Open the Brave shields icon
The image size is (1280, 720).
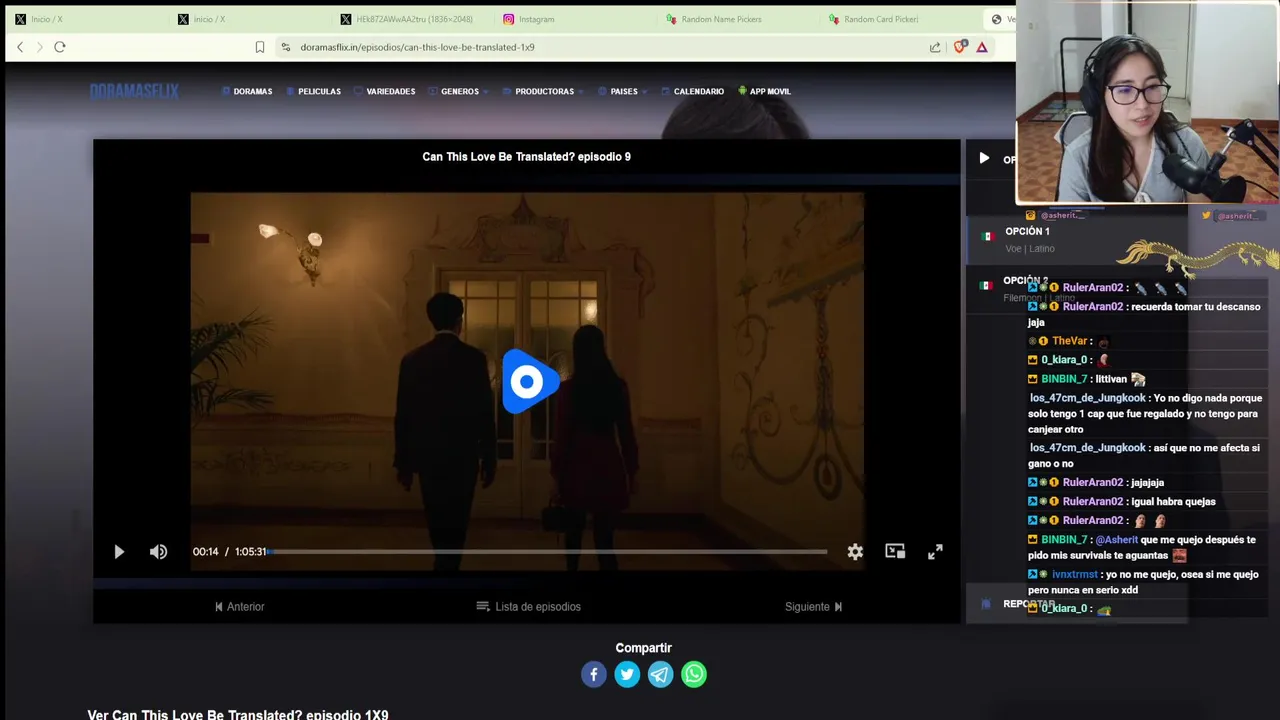(960, 47)
